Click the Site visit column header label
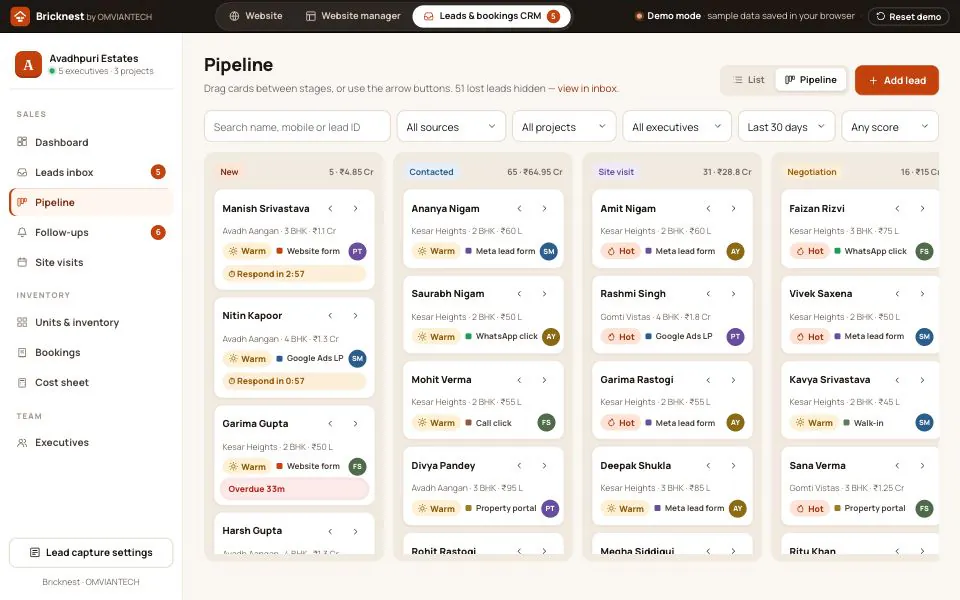 pyautogui.click(x=616, y=172)
